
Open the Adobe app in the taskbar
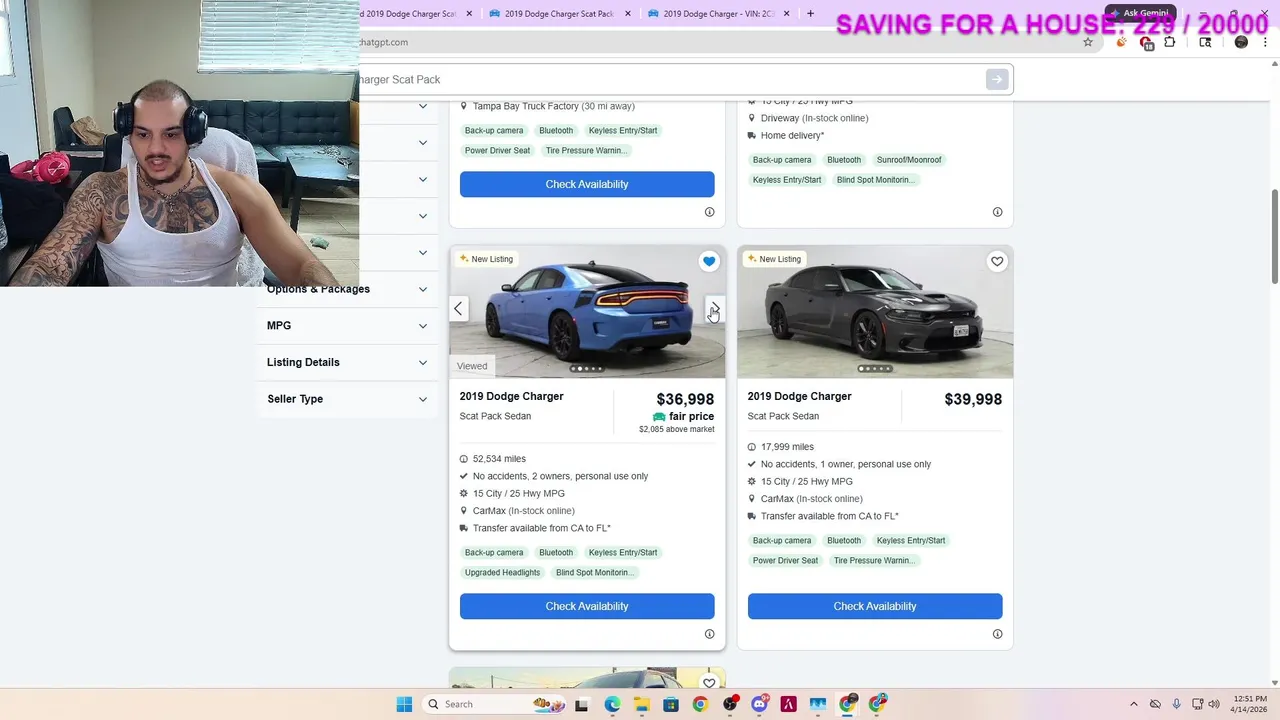[x=788, y=704]
